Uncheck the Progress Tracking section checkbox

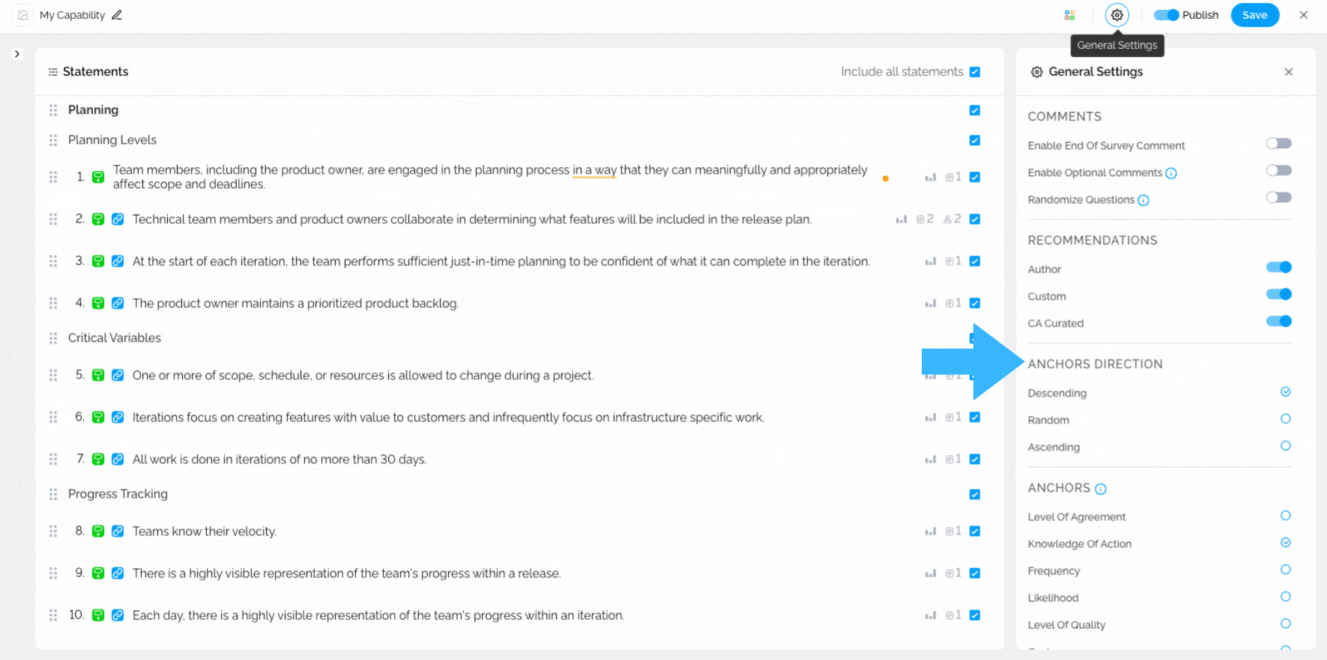[975, 494]
